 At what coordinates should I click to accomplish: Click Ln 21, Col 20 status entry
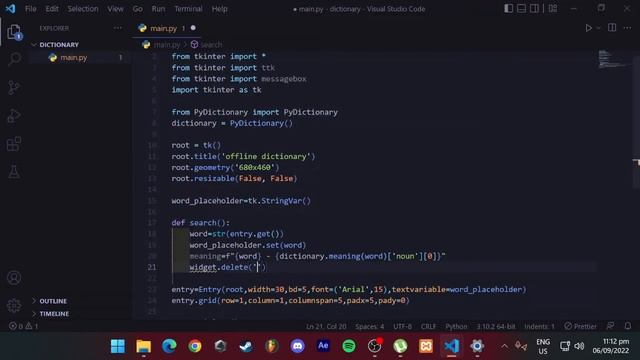tap(326, 326)
